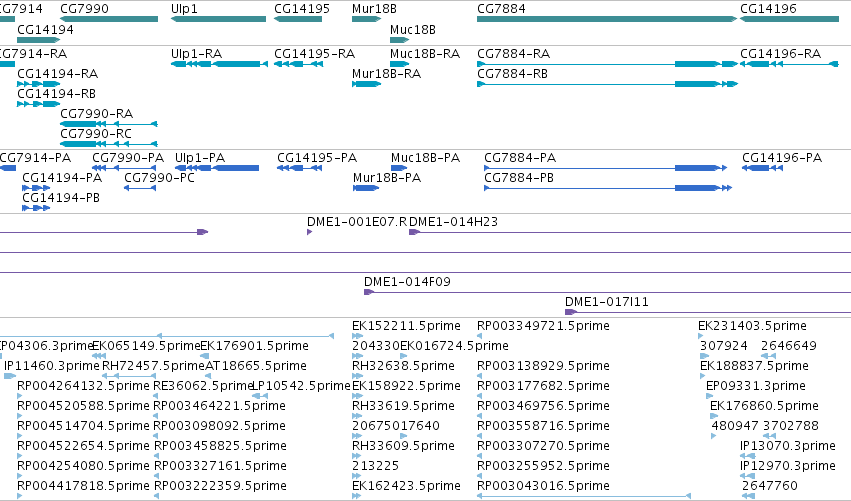
Task: Select the RP003469756.5prime EST label
Action: (x=543, y=407)
